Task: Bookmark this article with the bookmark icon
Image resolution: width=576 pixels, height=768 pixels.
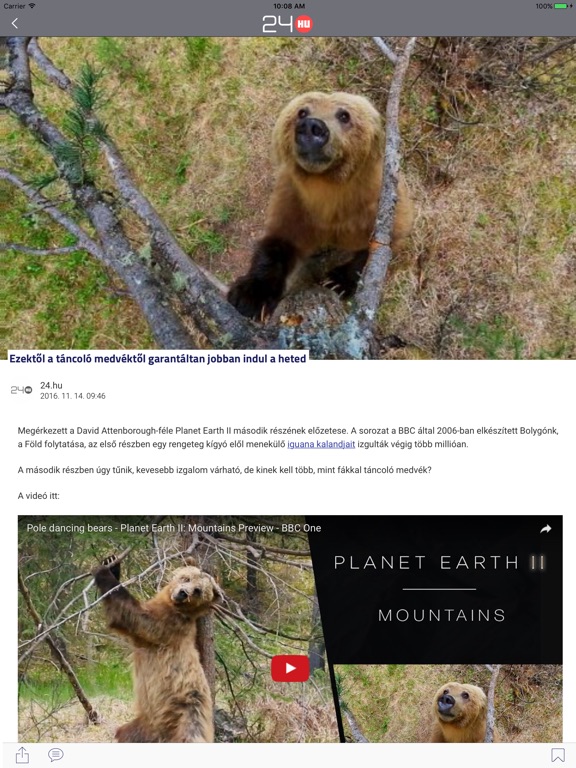Action: [x=557, y=755]
